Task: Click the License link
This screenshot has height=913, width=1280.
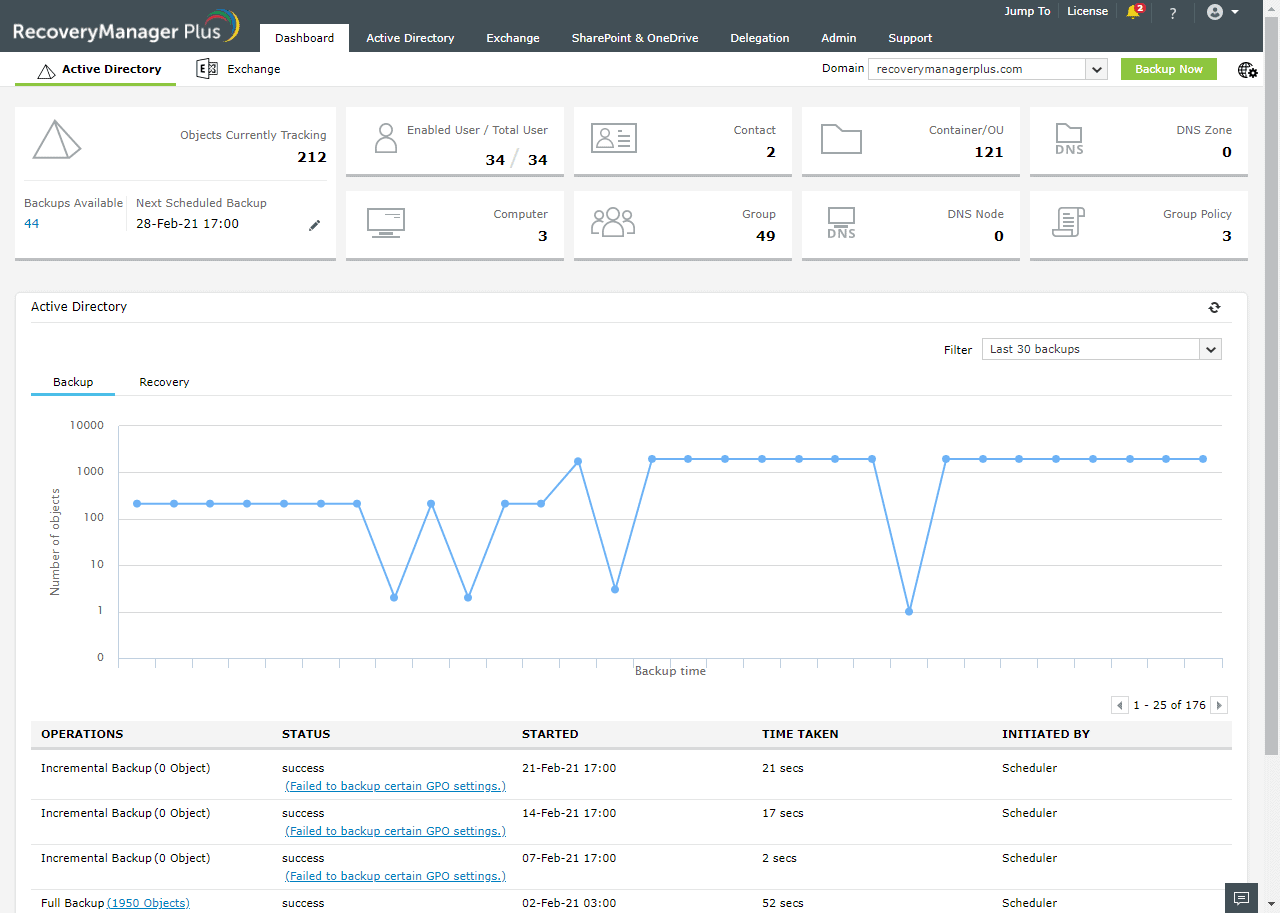Action: [x=1087, y=11]
